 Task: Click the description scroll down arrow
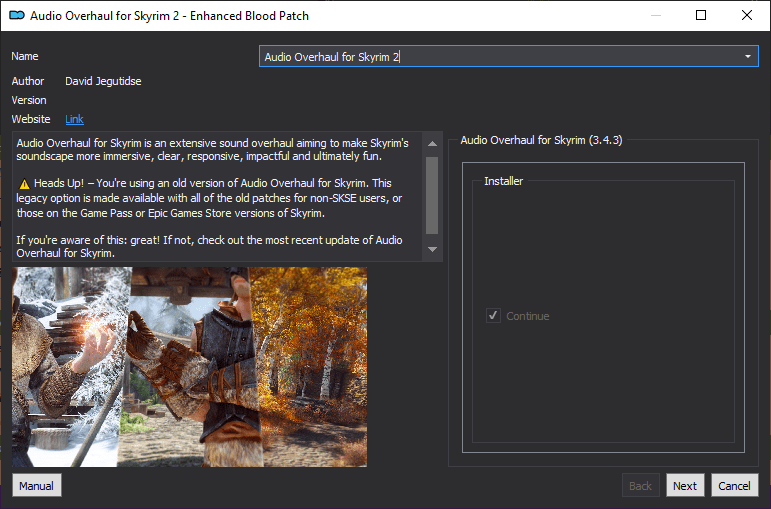(432, 249)
